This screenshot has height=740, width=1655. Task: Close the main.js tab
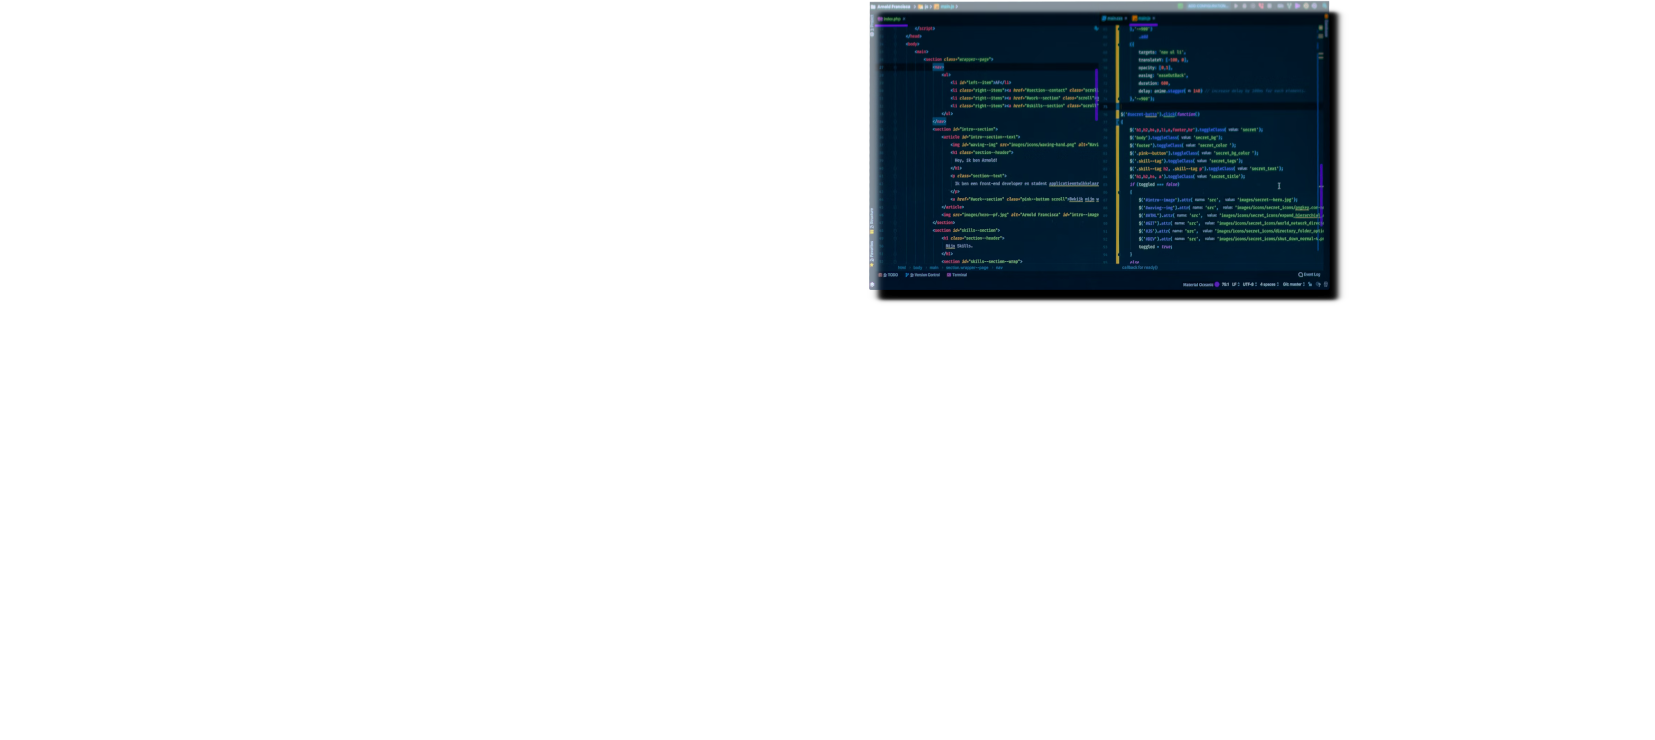pyautogui.click(x=1154, y=19)
